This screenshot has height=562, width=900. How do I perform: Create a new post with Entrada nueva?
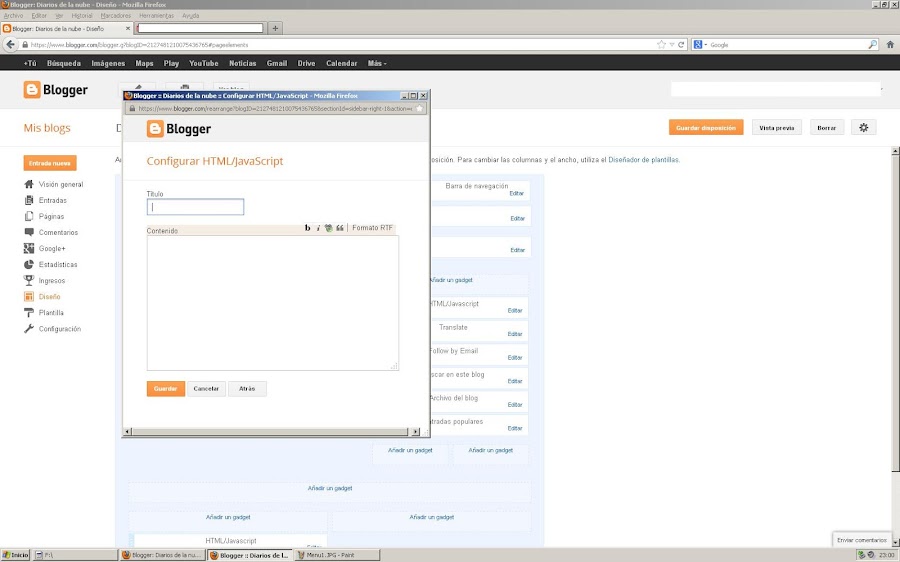point(50,163)
